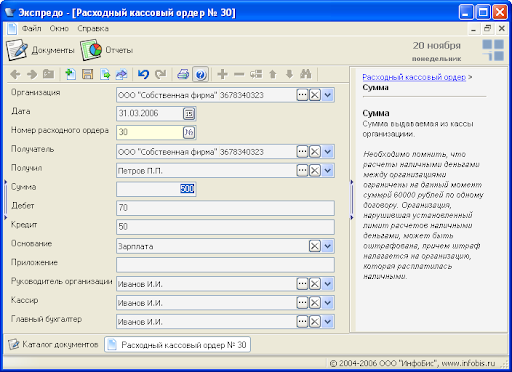Image resolution: width=512 pixels, height=372 pixels.
Task: Open the Отчеты reports section
Action: pos(107,50)
